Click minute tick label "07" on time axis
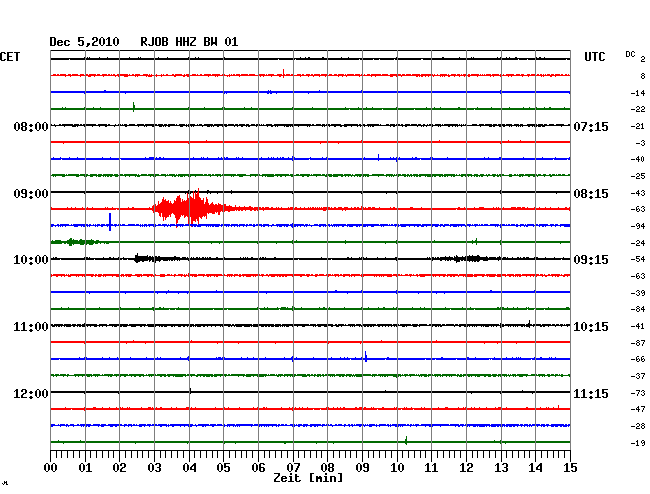The width and height of the screenshot is (650, 494). coord(293,467)
